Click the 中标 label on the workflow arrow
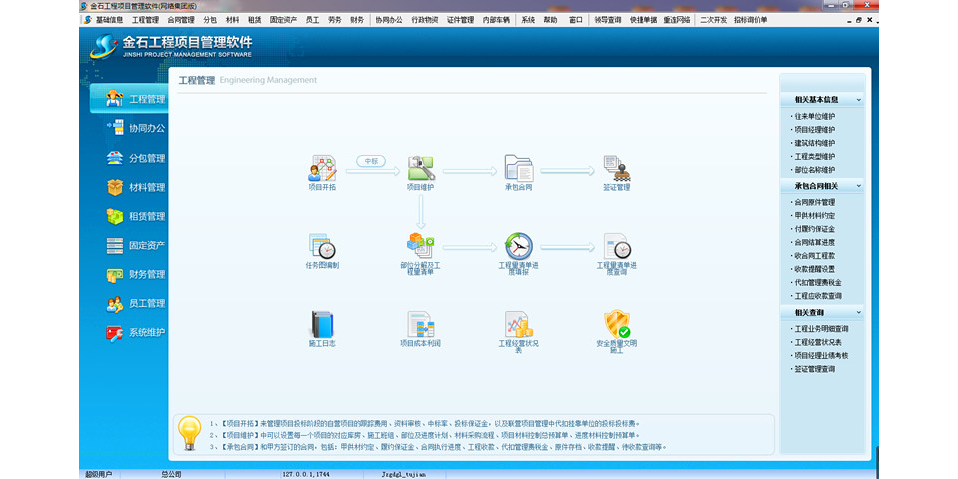The height and width of the screenshot is (479, 958). [x=371, y=160]
